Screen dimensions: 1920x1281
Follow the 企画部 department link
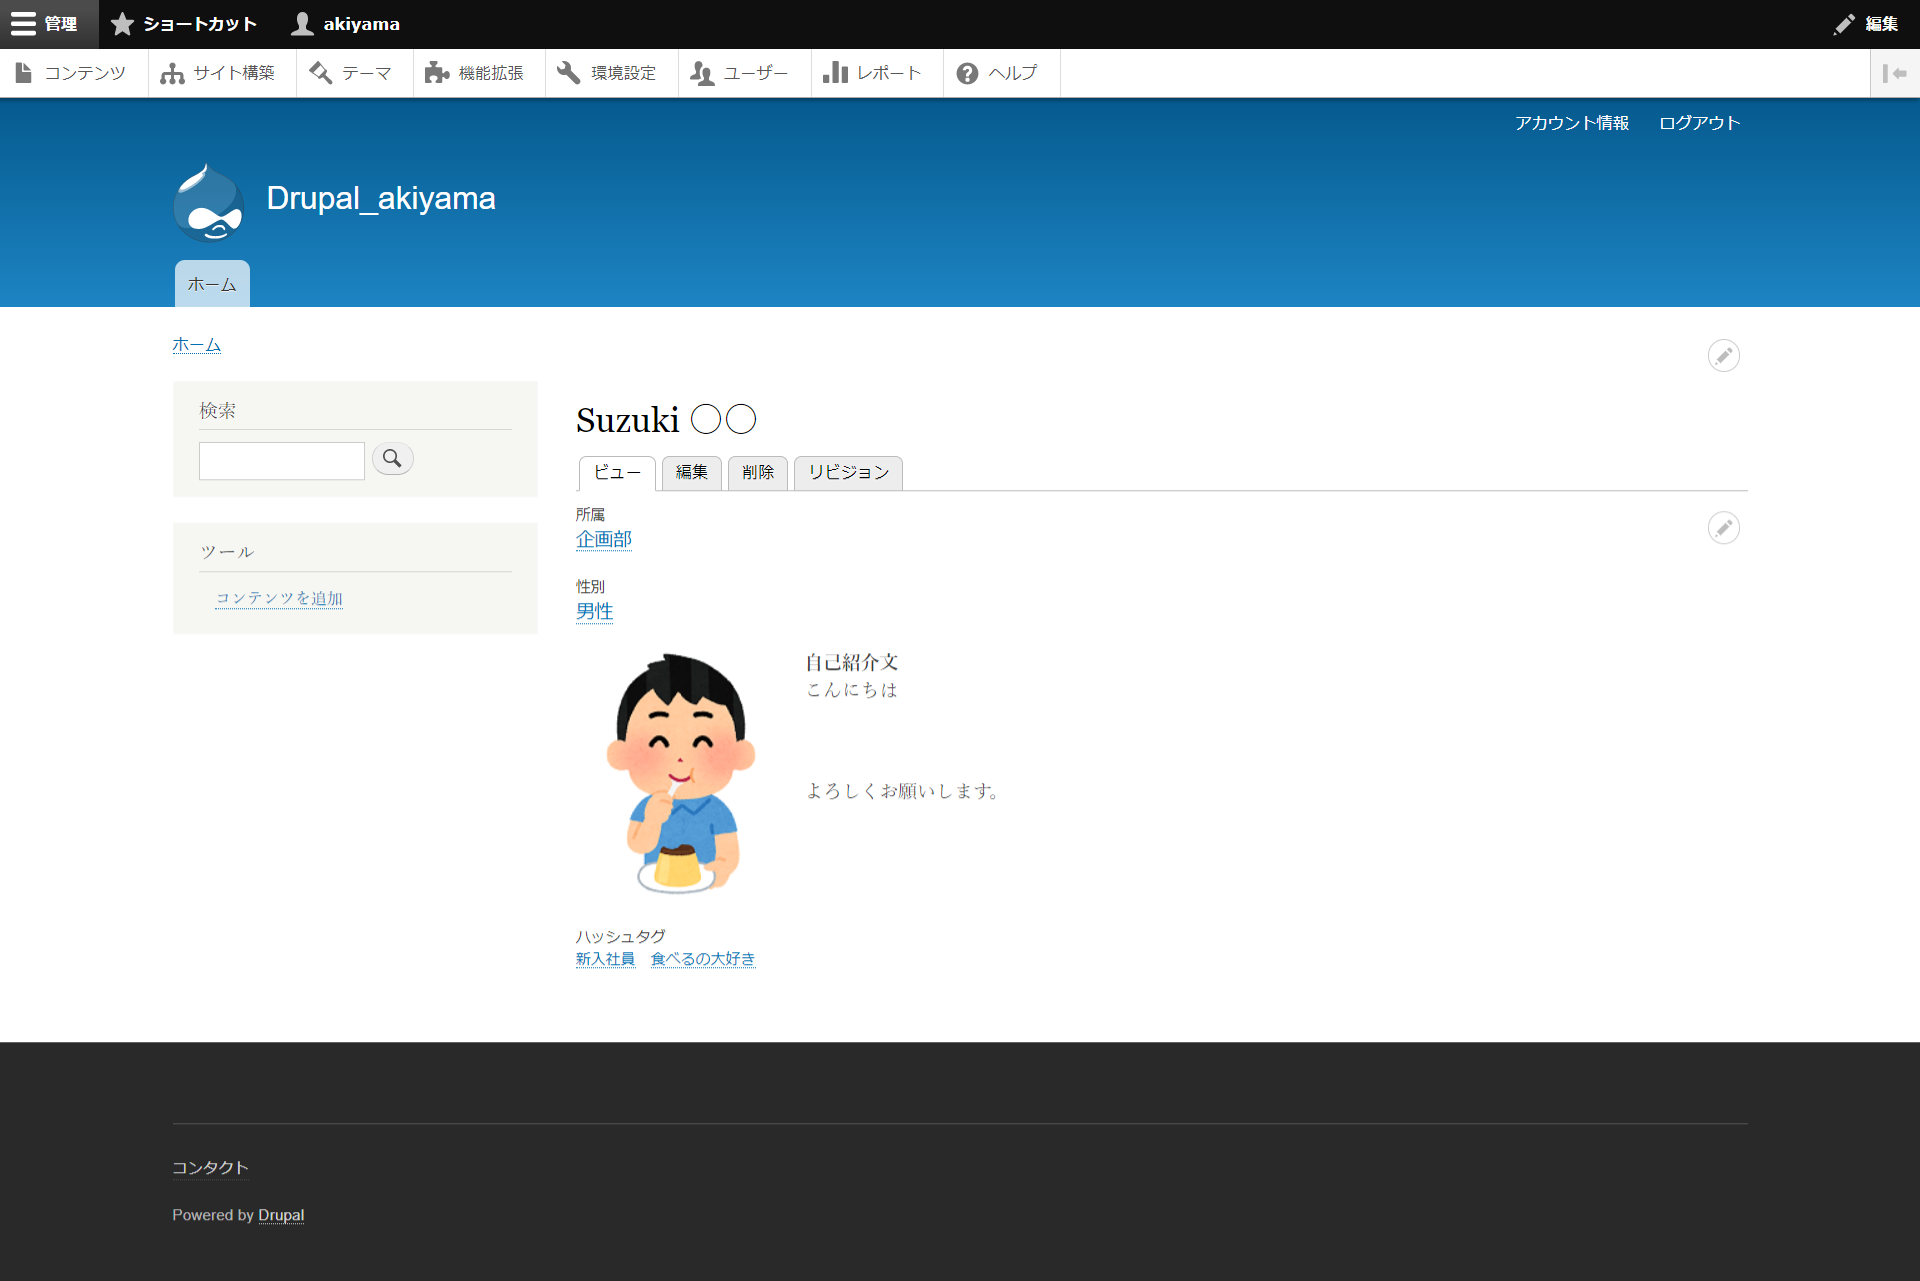click(604, 539)
